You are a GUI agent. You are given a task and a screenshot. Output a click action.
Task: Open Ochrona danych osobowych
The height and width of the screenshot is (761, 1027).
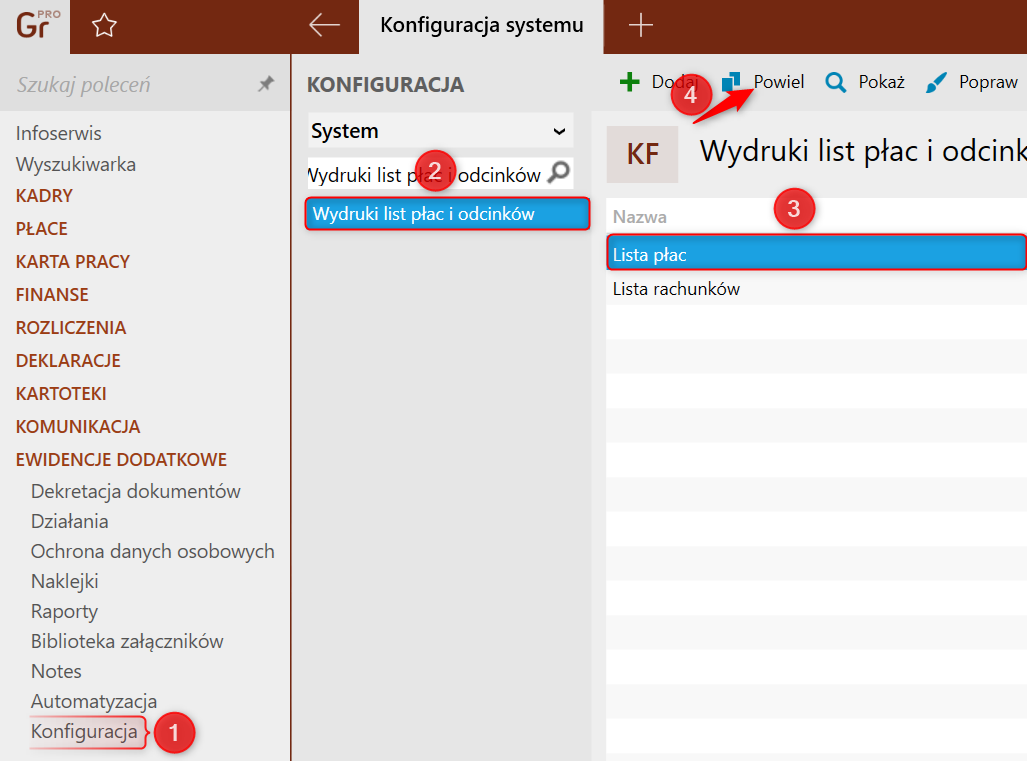click(x=153, y=551)
